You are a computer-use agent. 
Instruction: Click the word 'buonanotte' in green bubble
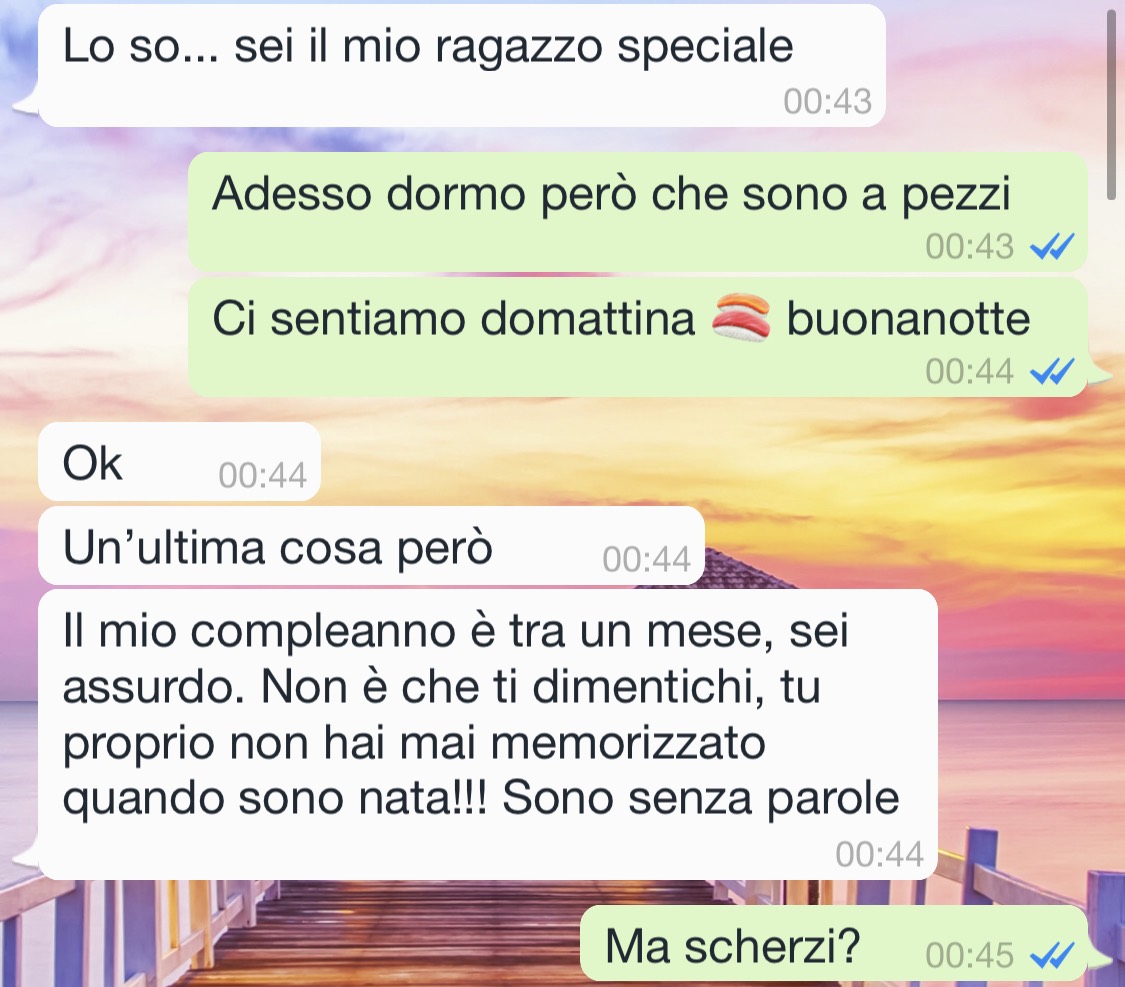click(908, 318)
